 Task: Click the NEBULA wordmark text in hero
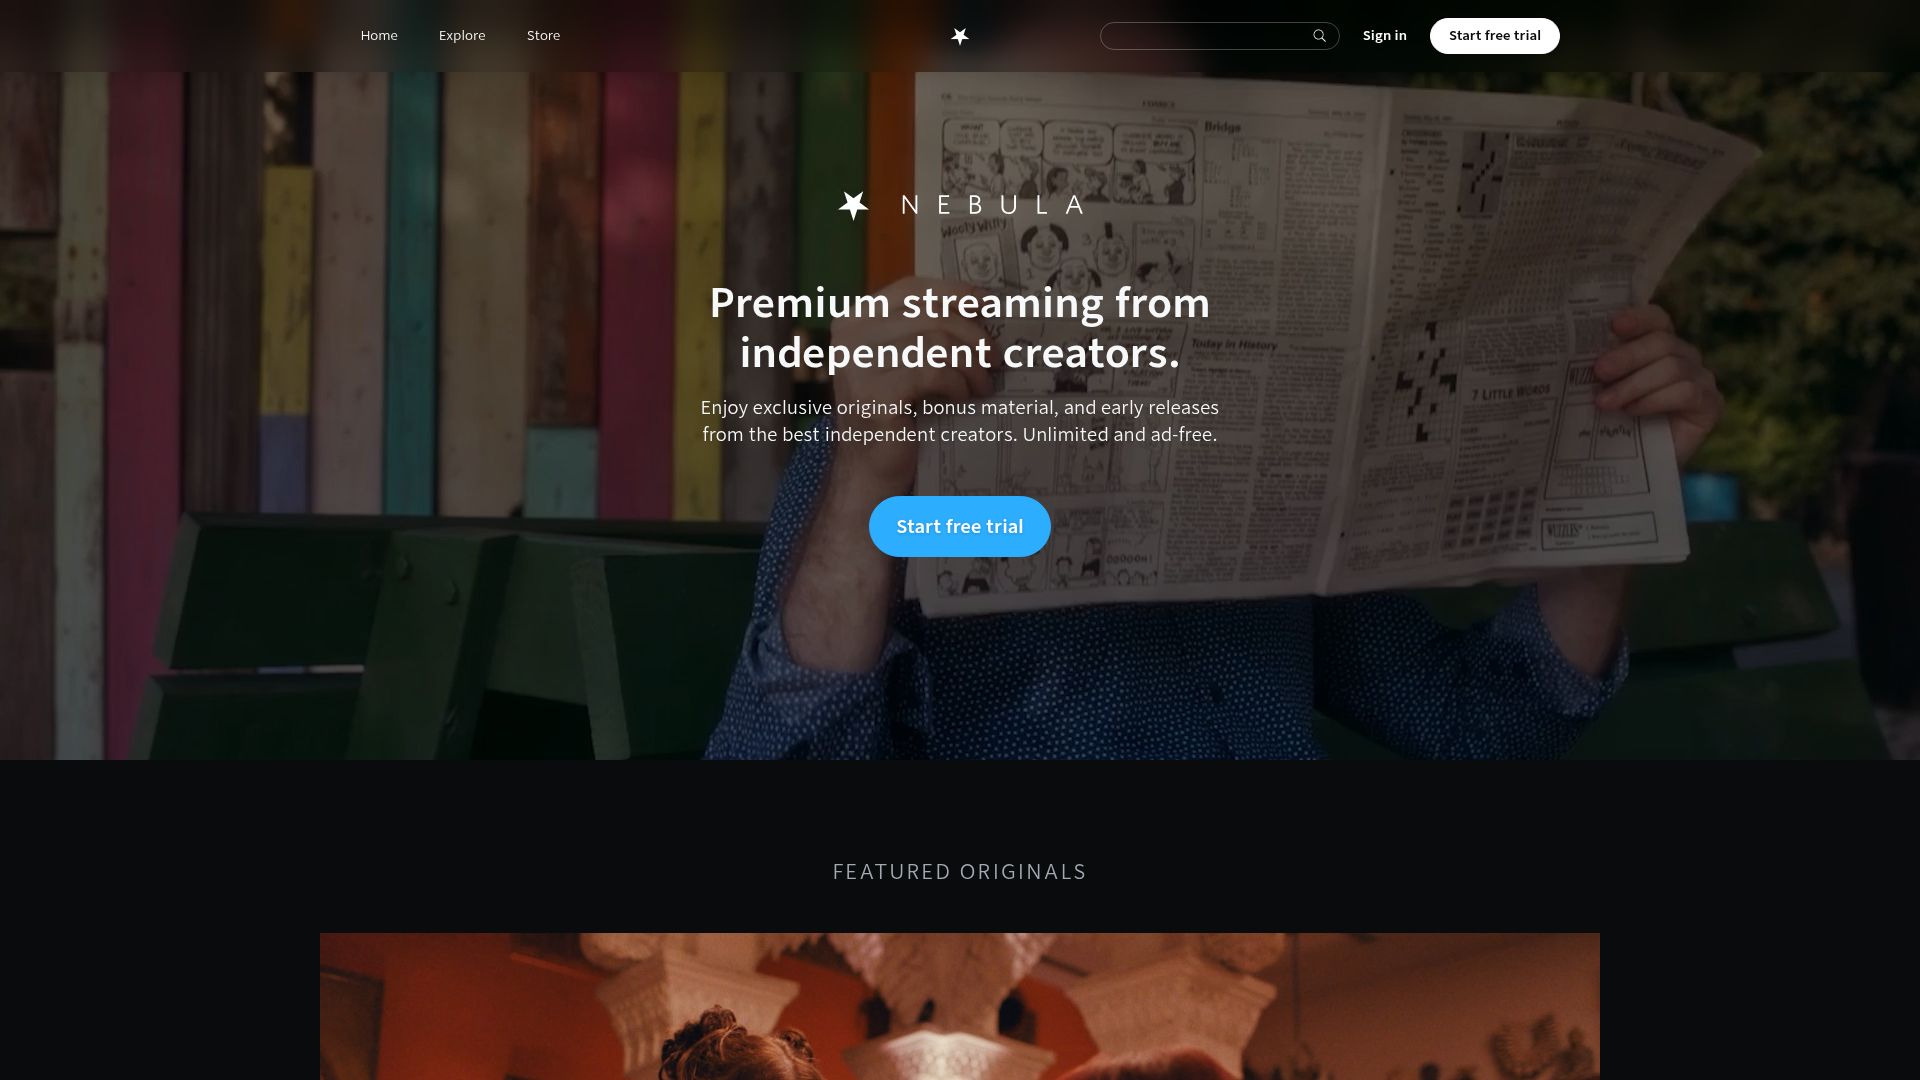(992, 205)
